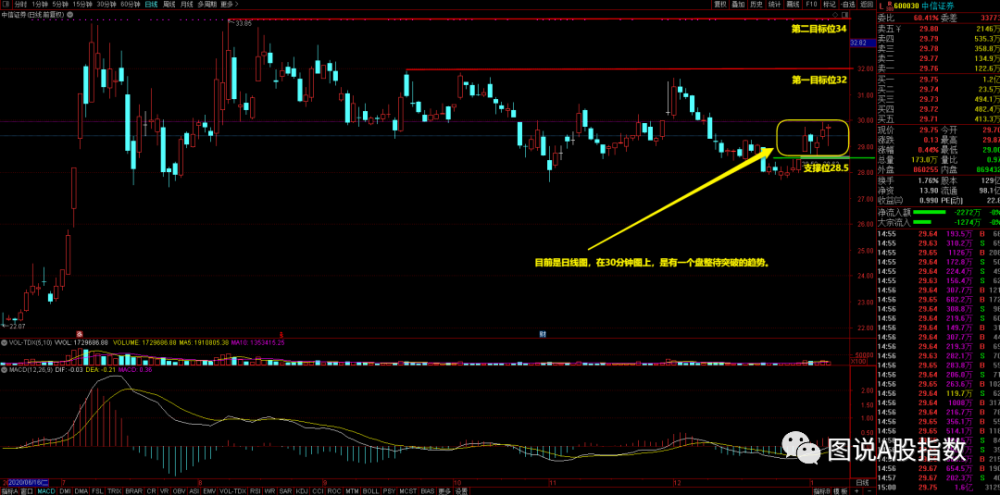Switch to 月线 monthly chart

(186, 4)
